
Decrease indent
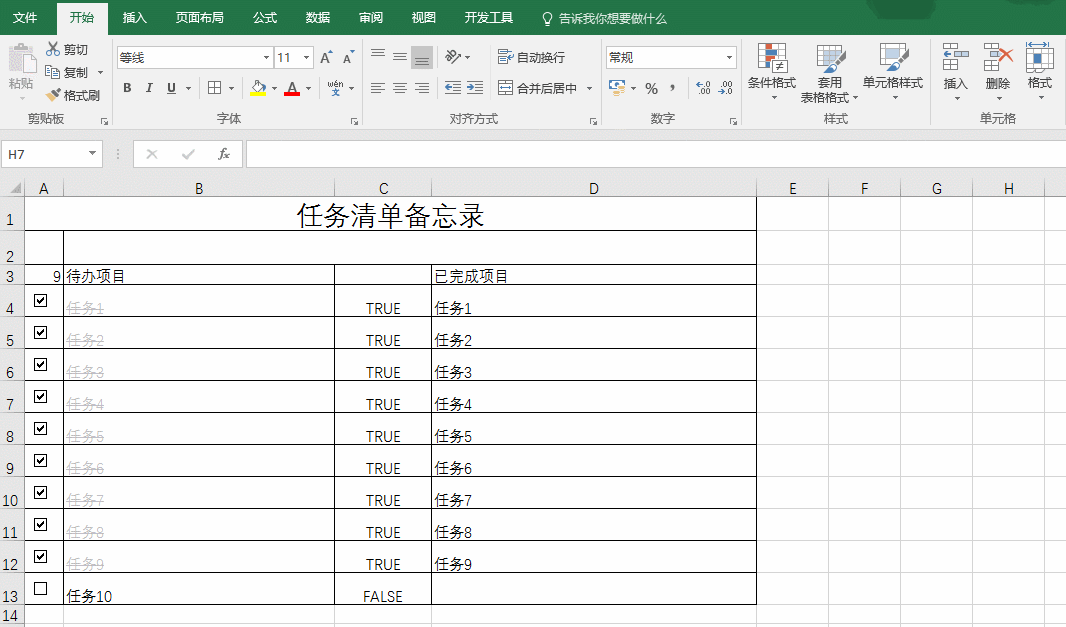click(x=452, y=88)
